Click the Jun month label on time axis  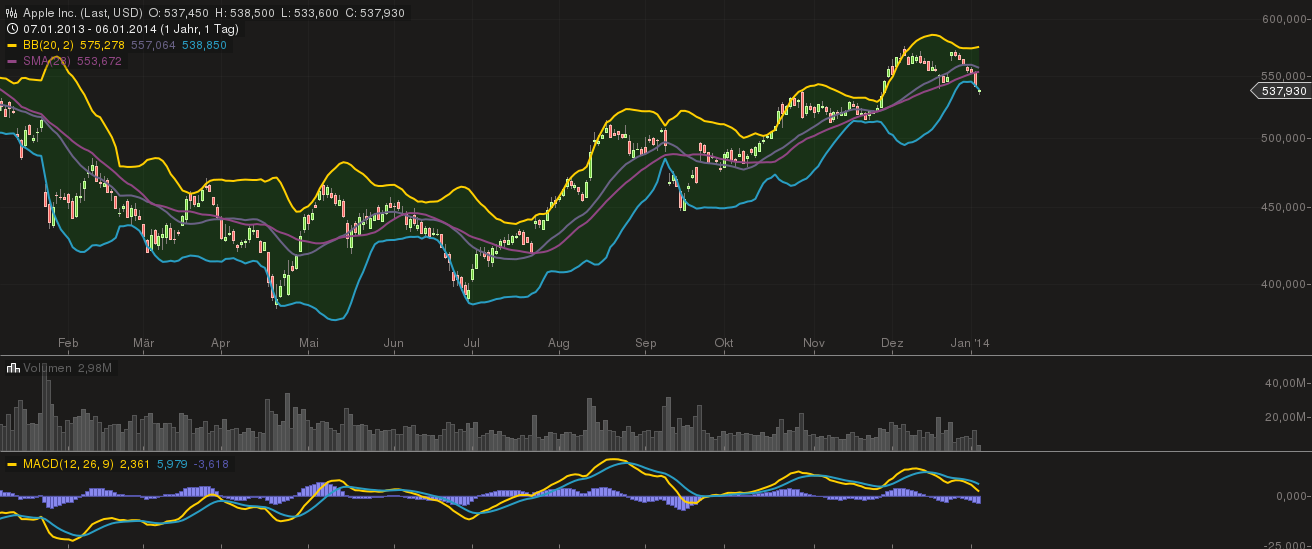pos(394,343)
